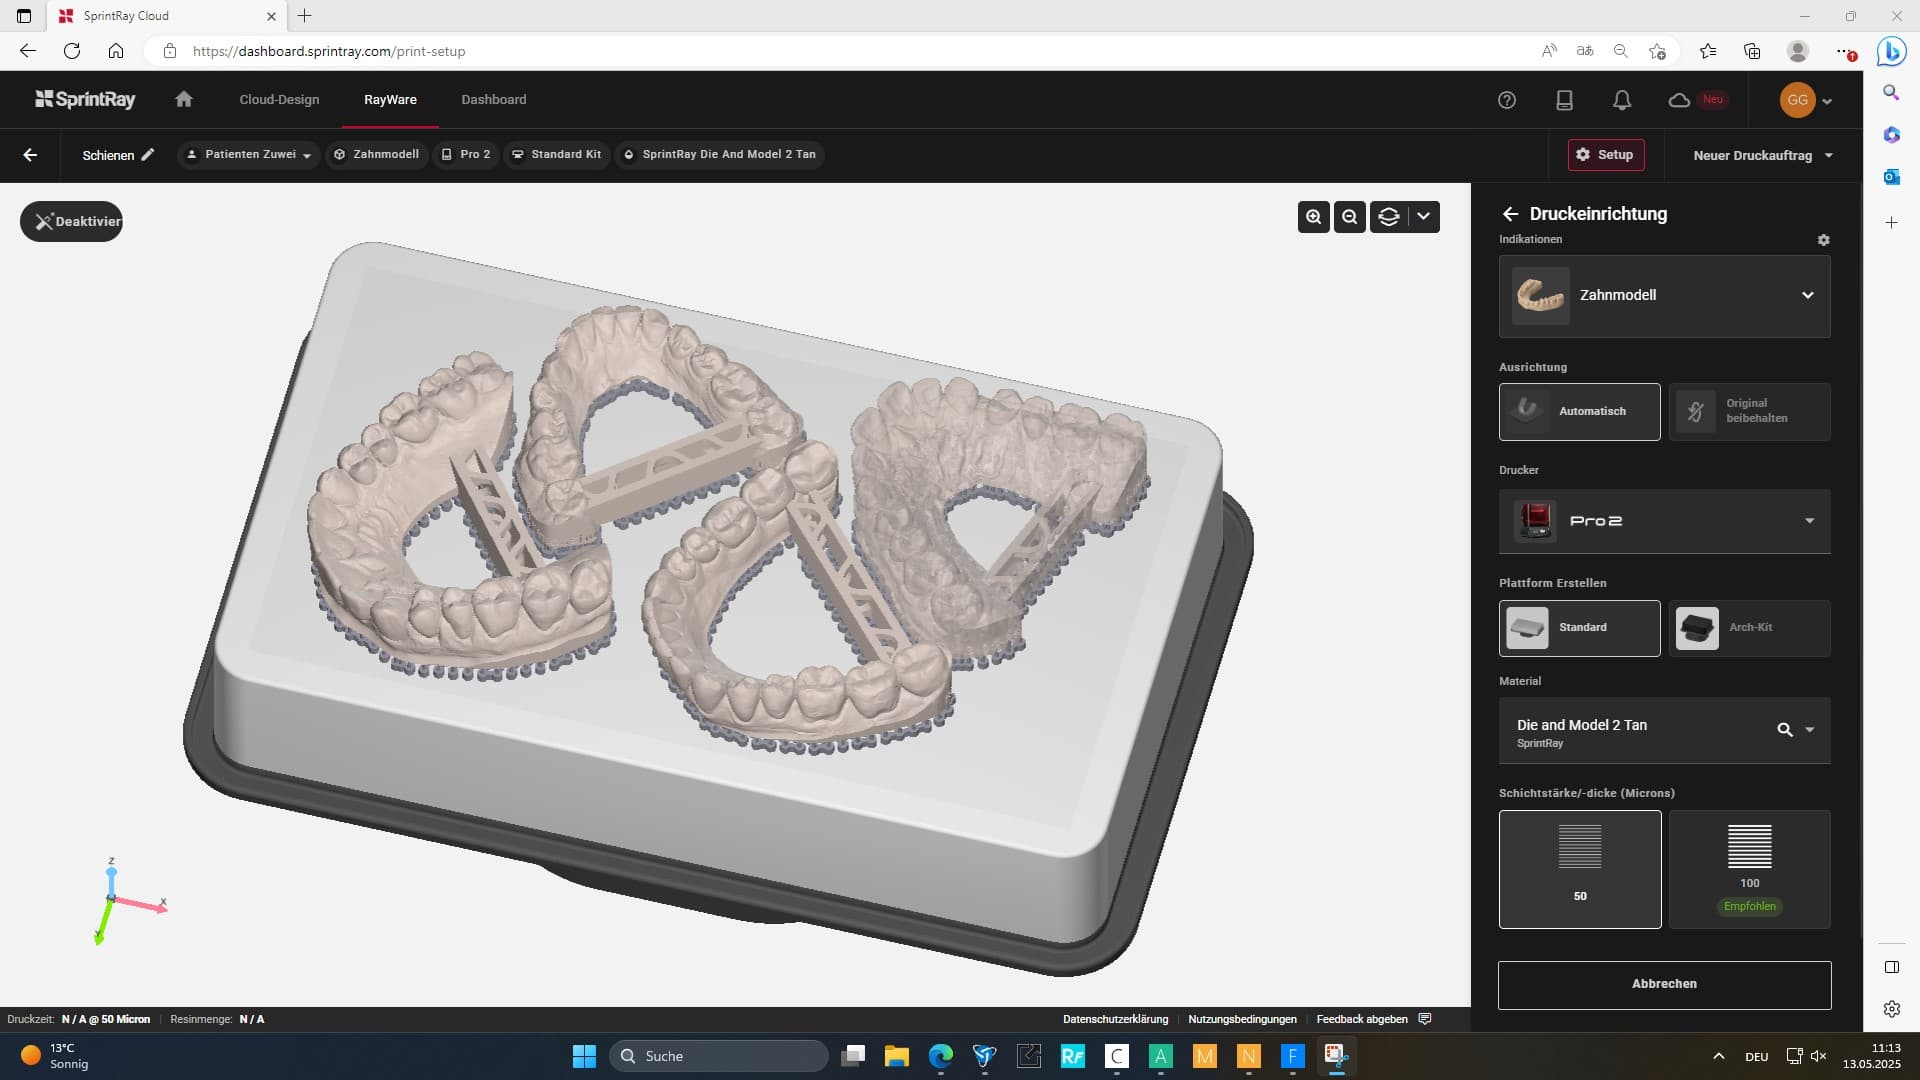Search materials magnifier icon
The height and width of the screenshot is (1080, 1920).
tap(1784, 730)
